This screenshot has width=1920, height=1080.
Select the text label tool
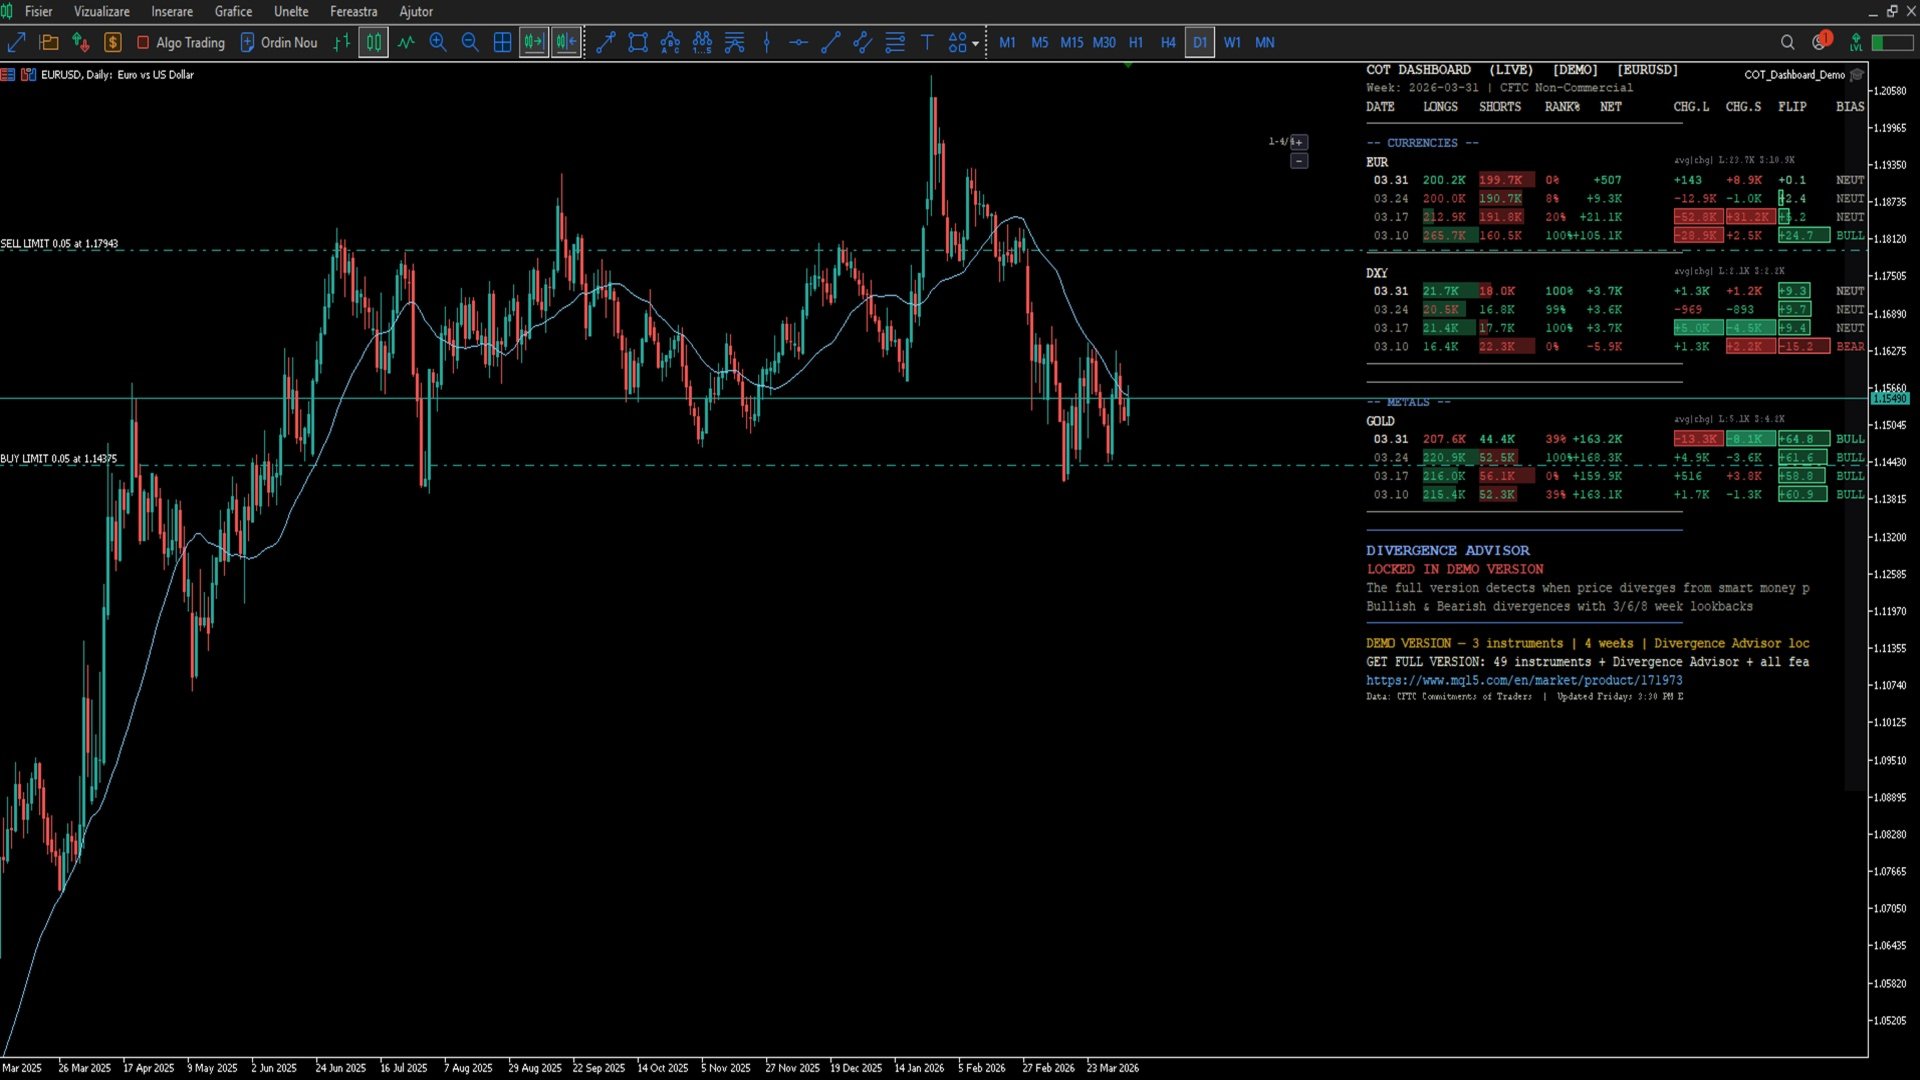[x=927, y=42]
